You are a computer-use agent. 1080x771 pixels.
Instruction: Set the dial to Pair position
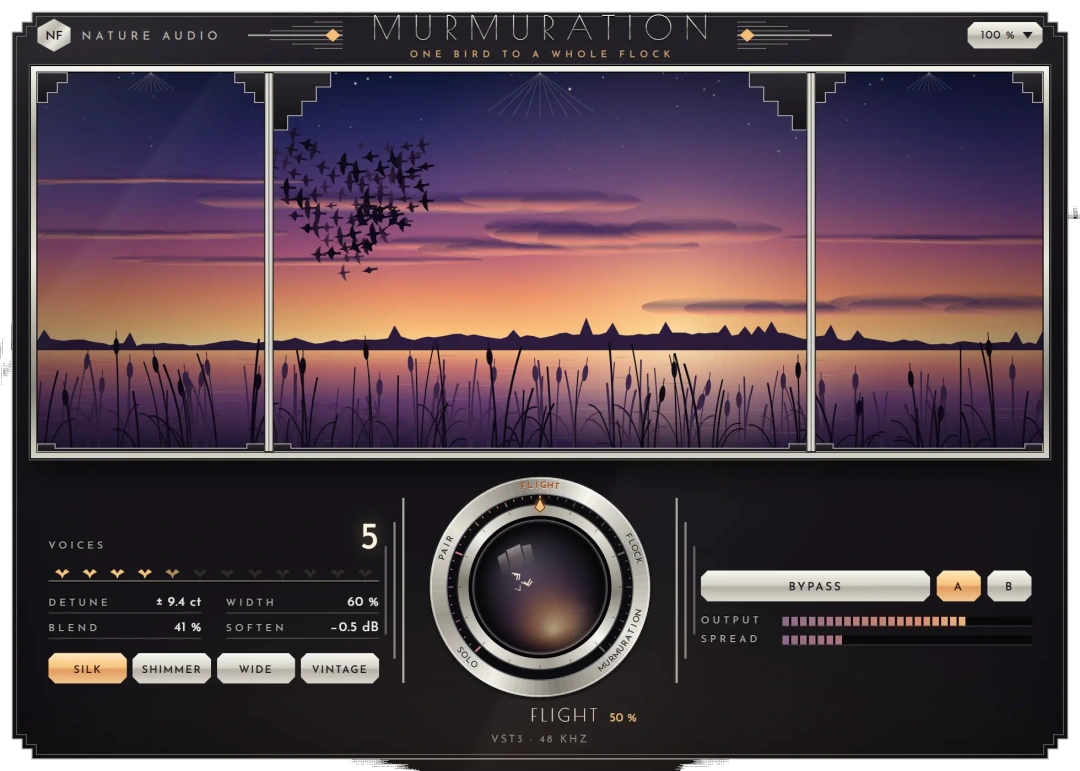446,548
